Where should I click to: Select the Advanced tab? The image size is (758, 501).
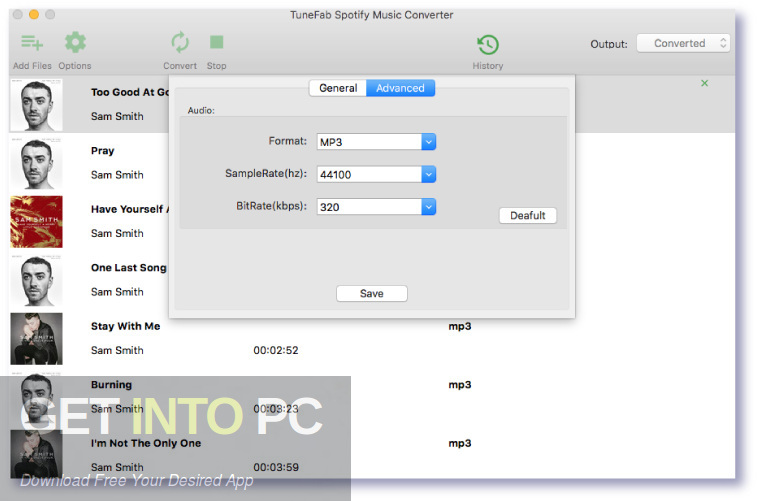click(x=400, y=88)
